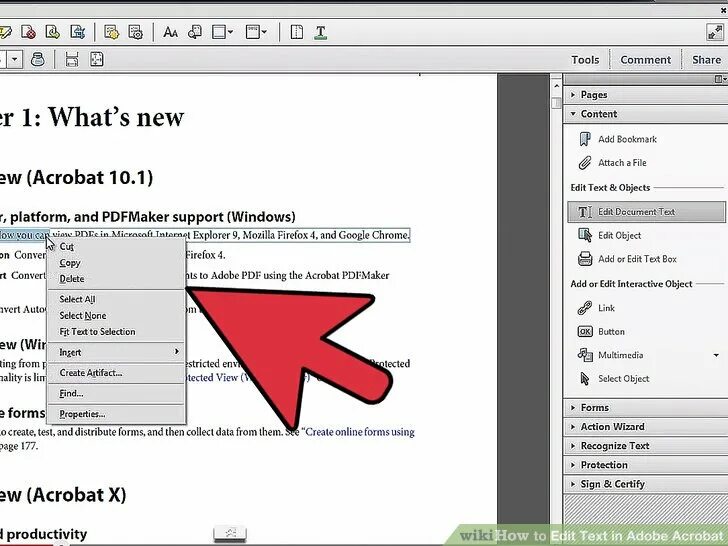This screenshot has height=546, width=728.
Task: Choose Cut from the context menu
Action: pos(117,247)
